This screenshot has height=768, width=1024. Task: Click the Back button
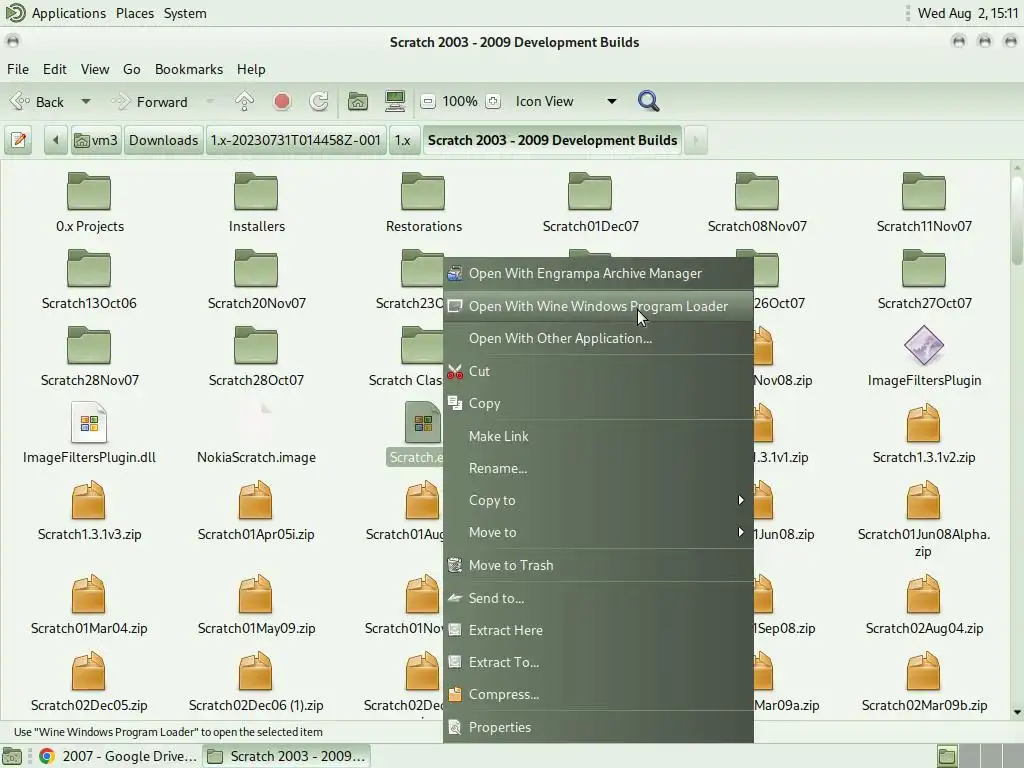click(39, 102)
